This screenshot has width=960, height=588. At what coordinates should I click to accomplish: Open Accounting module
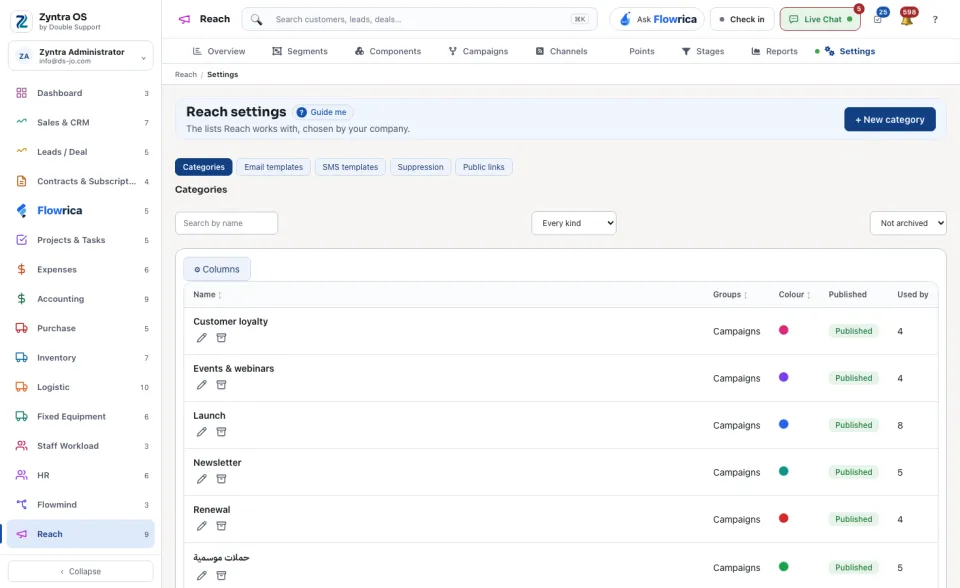[81, 299]
